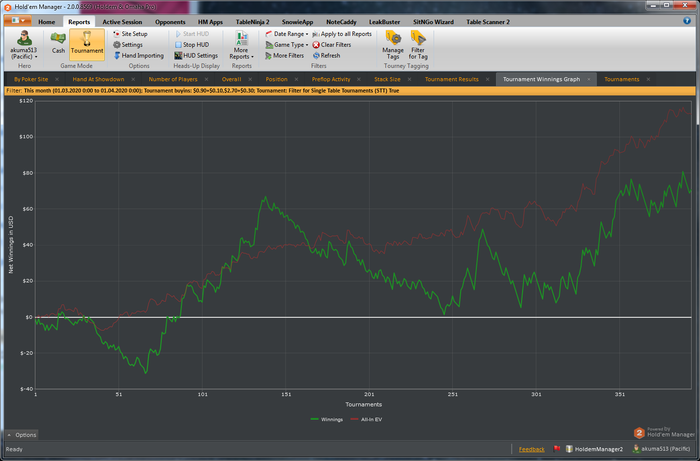This screenshot has width=700, height=461.
Task: Open Site Setup options
Action: tap(130, 34)
